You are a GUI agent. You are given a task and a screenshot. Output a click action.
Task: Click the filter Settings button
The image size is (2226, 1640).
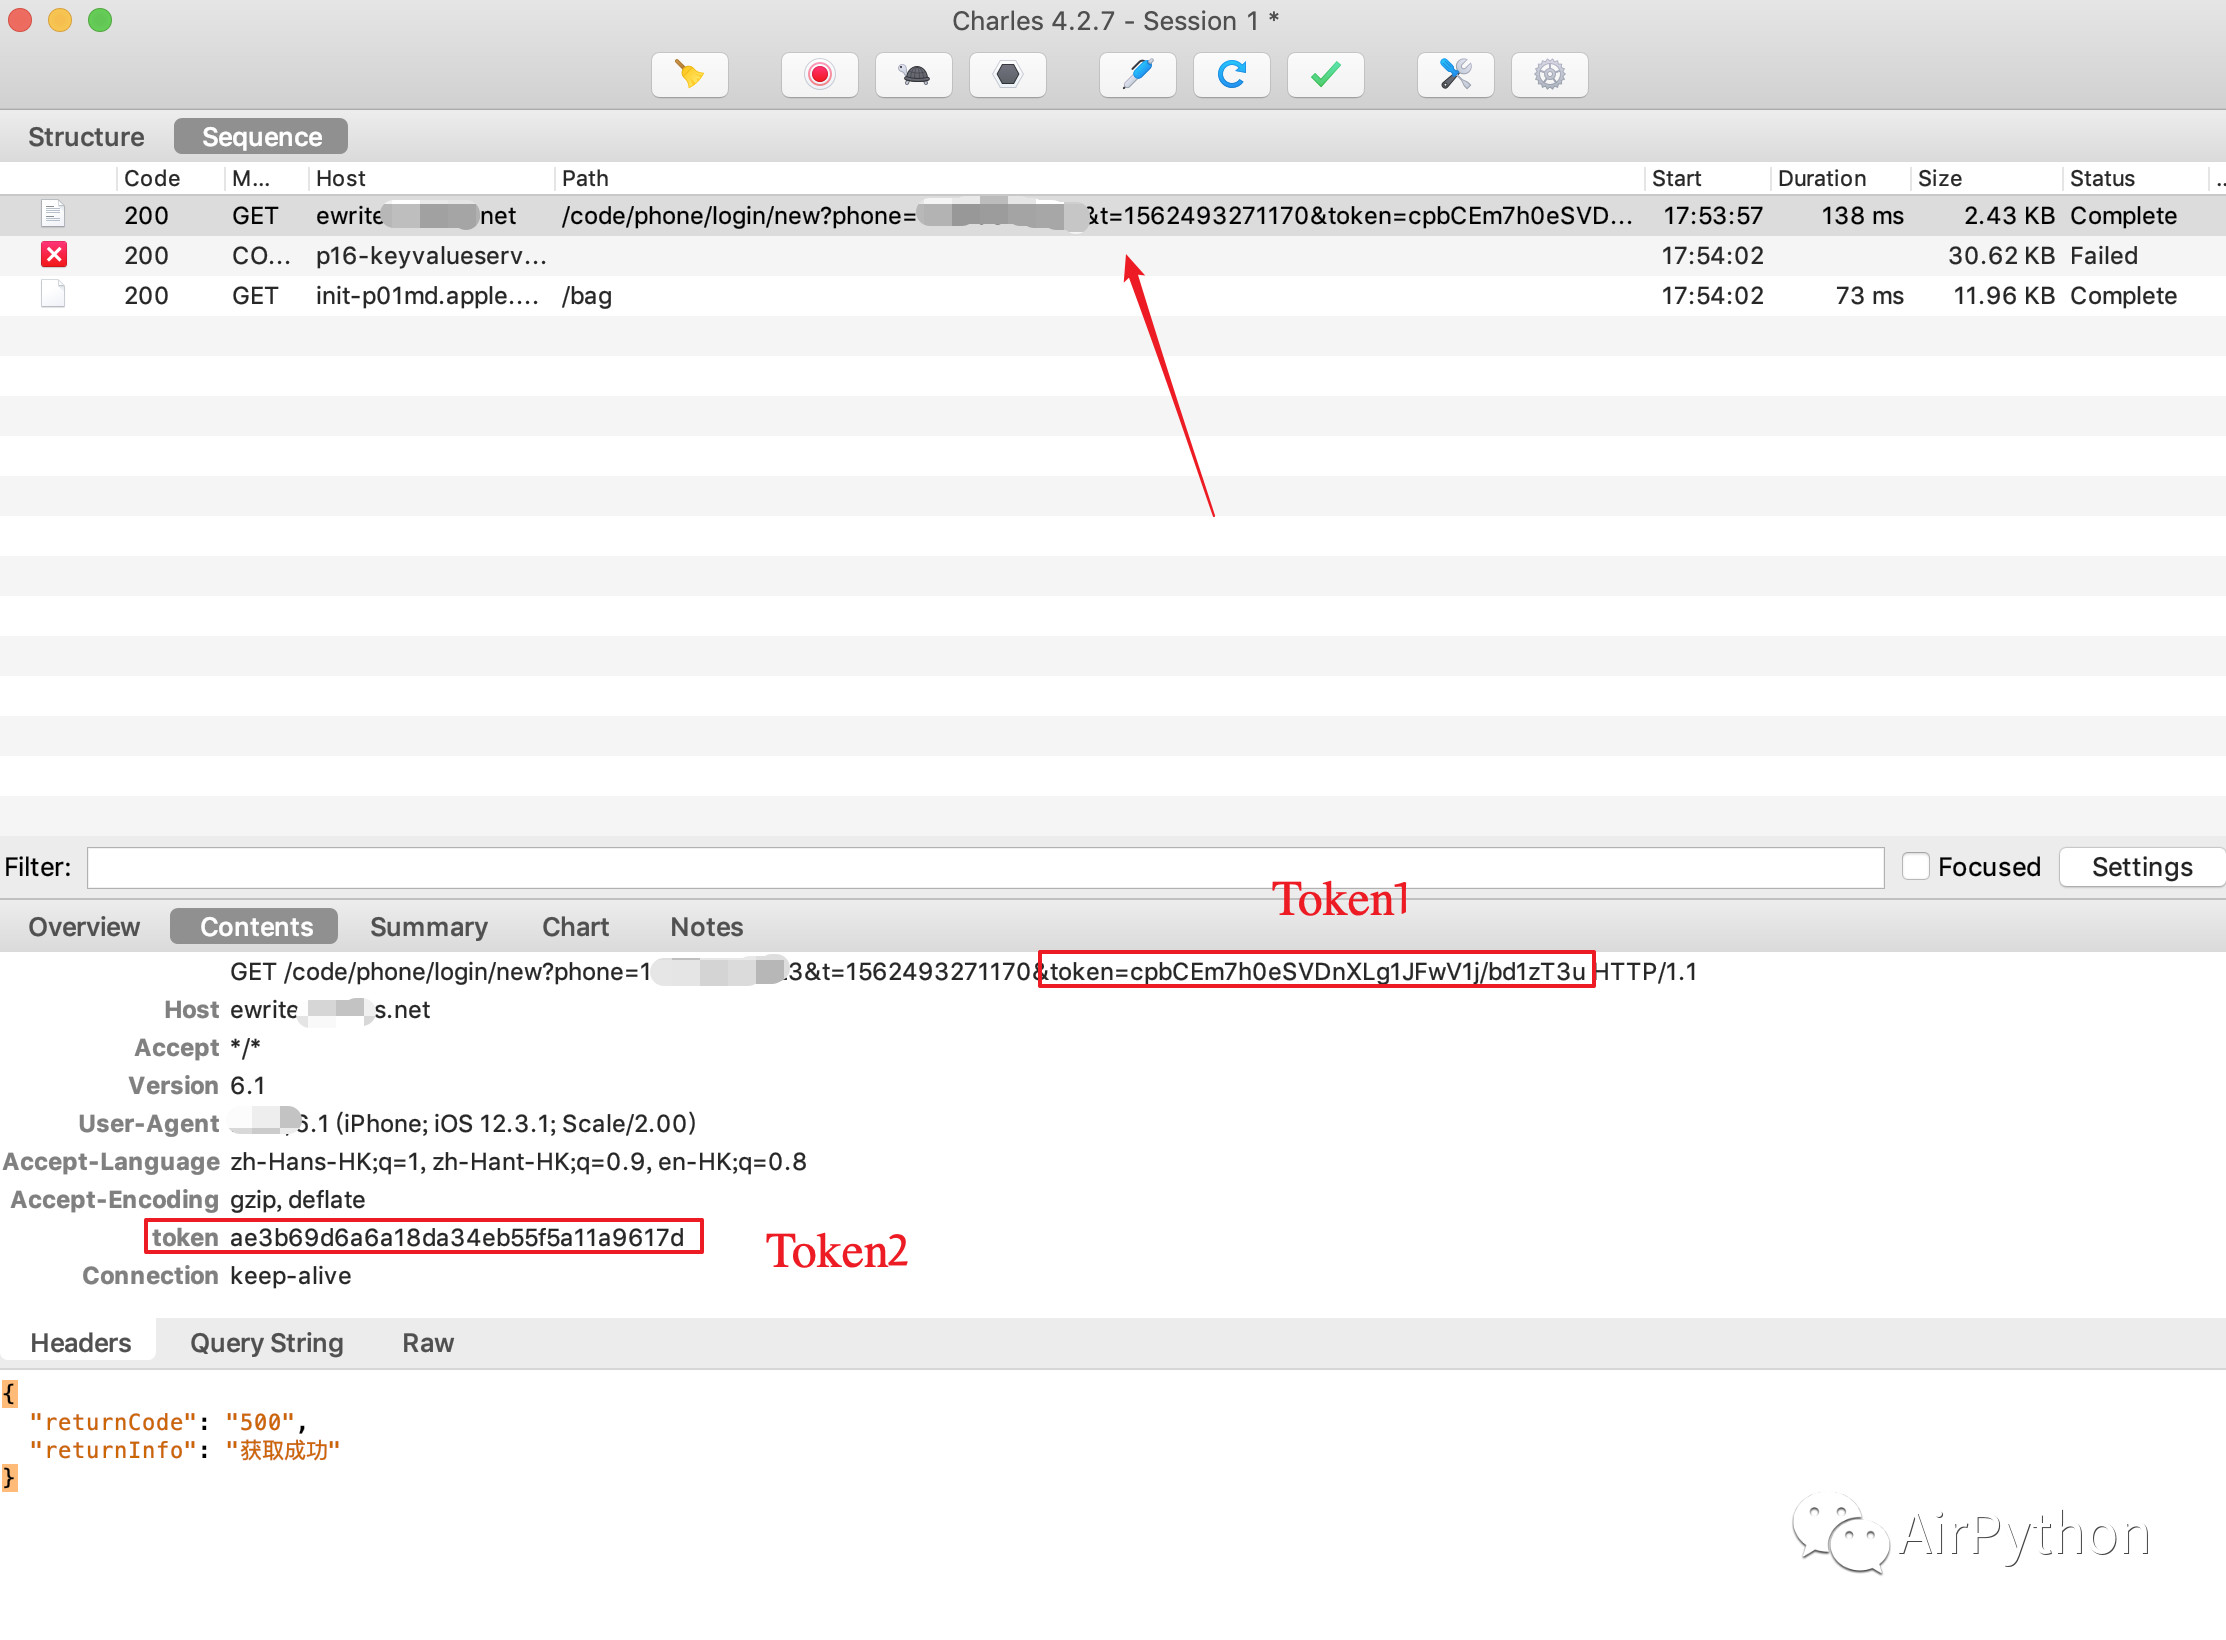click(2141, 867)
